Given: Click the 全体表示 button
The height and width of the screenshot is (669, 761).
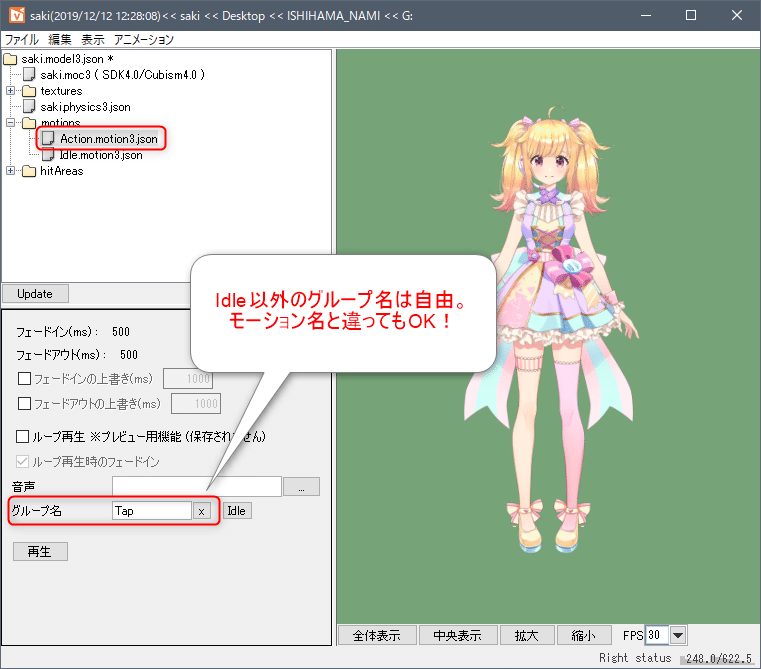Looking at the screenshot, I should 377,635.
